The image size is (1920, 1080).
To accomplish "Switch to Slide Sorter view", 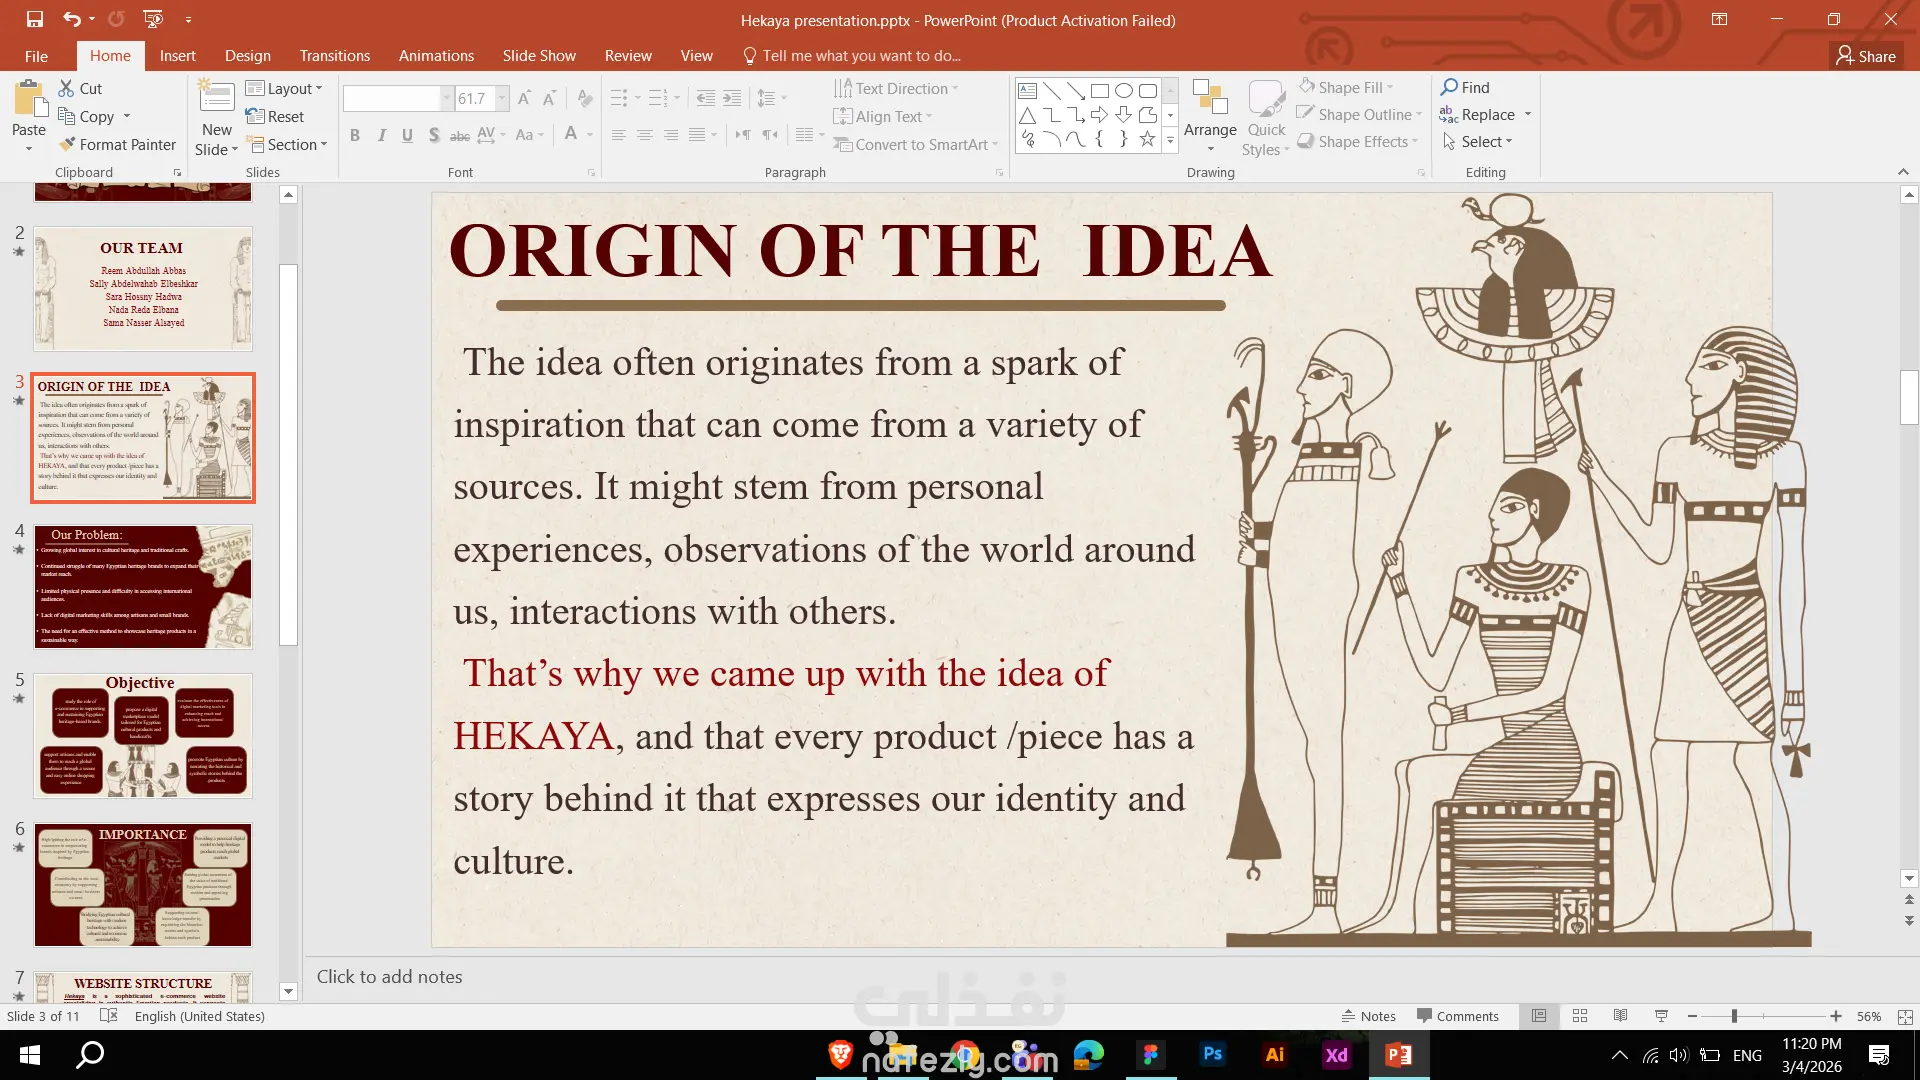I will coord(1580,1016).
